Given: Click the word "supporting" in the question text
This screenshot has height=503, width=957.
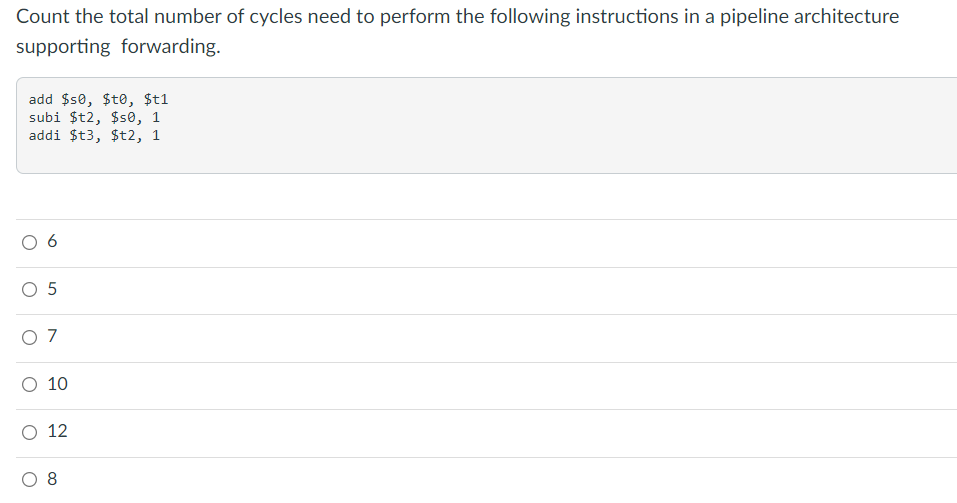Looking at the screenshot, I should [x=63, y=46].
